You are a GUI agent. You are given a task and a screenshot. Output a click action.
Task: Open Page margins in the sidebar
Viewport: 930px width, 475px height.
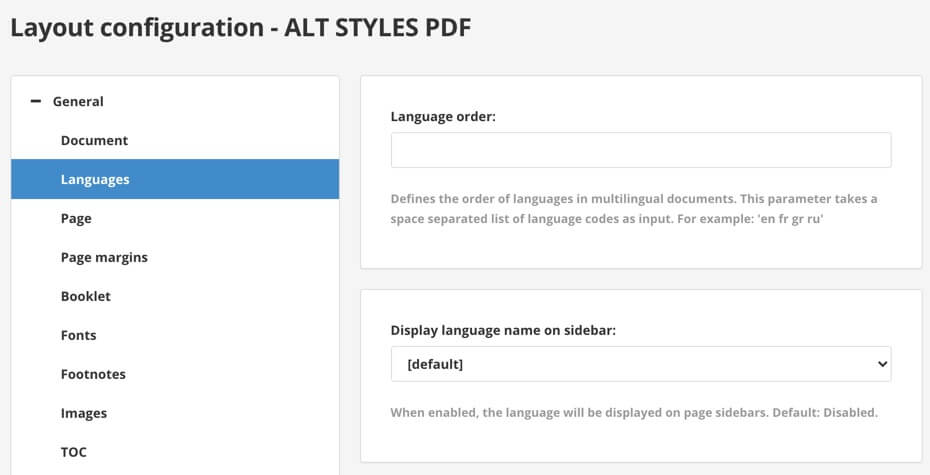(x=104, y=257)
